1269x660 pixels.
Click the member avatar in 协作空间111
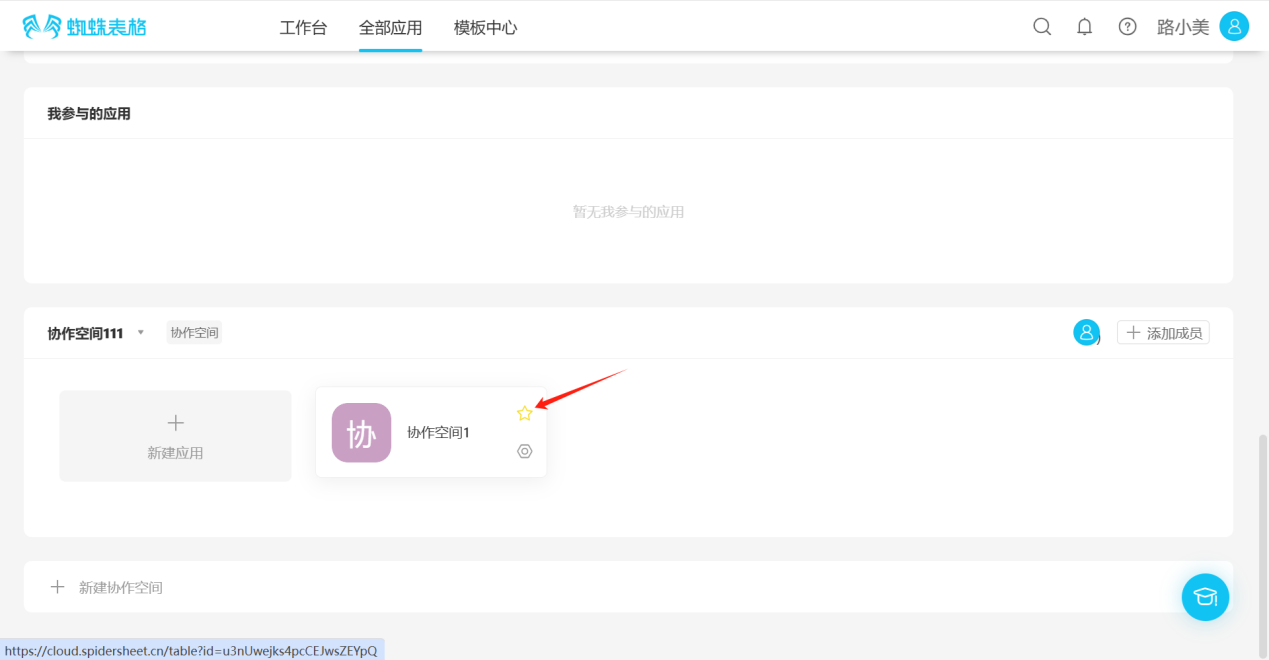coord(1086,333)
